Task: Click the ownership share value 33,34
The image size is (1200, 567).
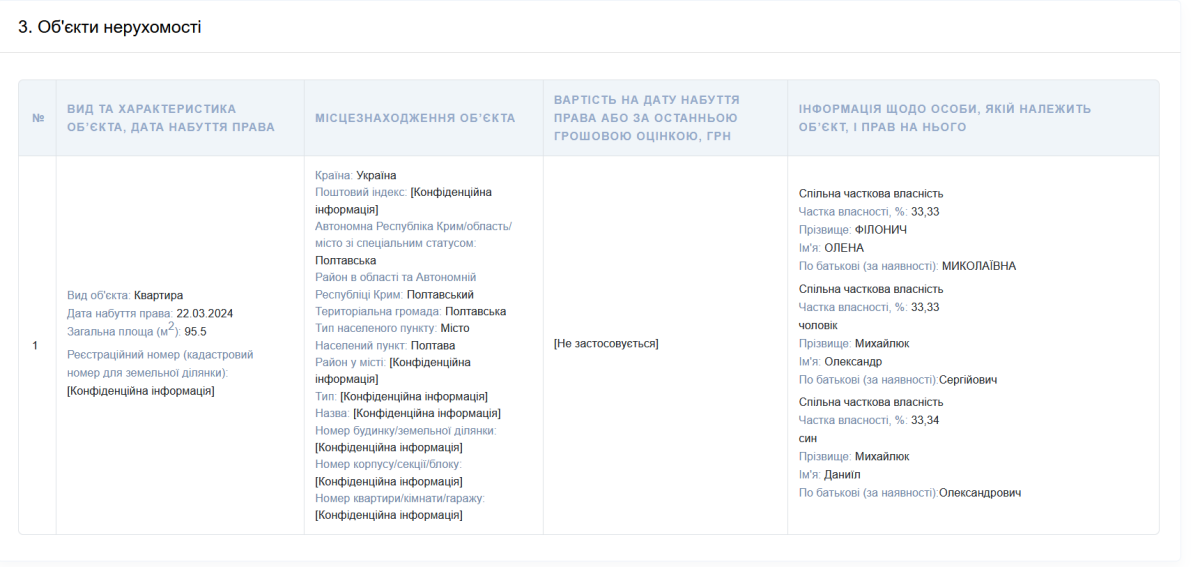Action: tap(925, 420)
